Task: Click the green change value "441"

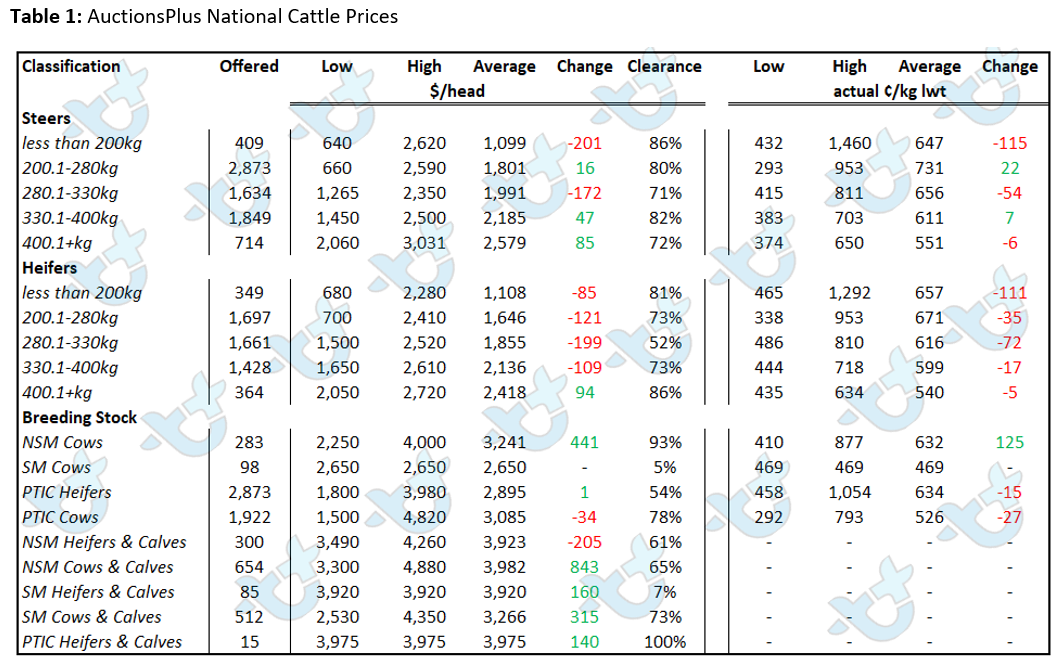Action: [x=585, y=443]
